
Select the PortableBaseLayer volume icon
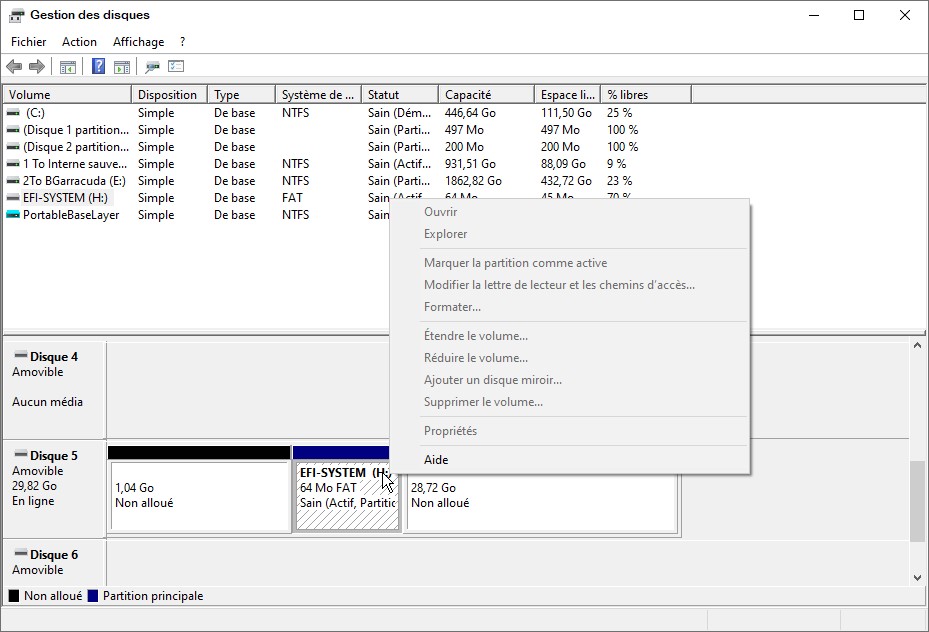coord(13,215)
